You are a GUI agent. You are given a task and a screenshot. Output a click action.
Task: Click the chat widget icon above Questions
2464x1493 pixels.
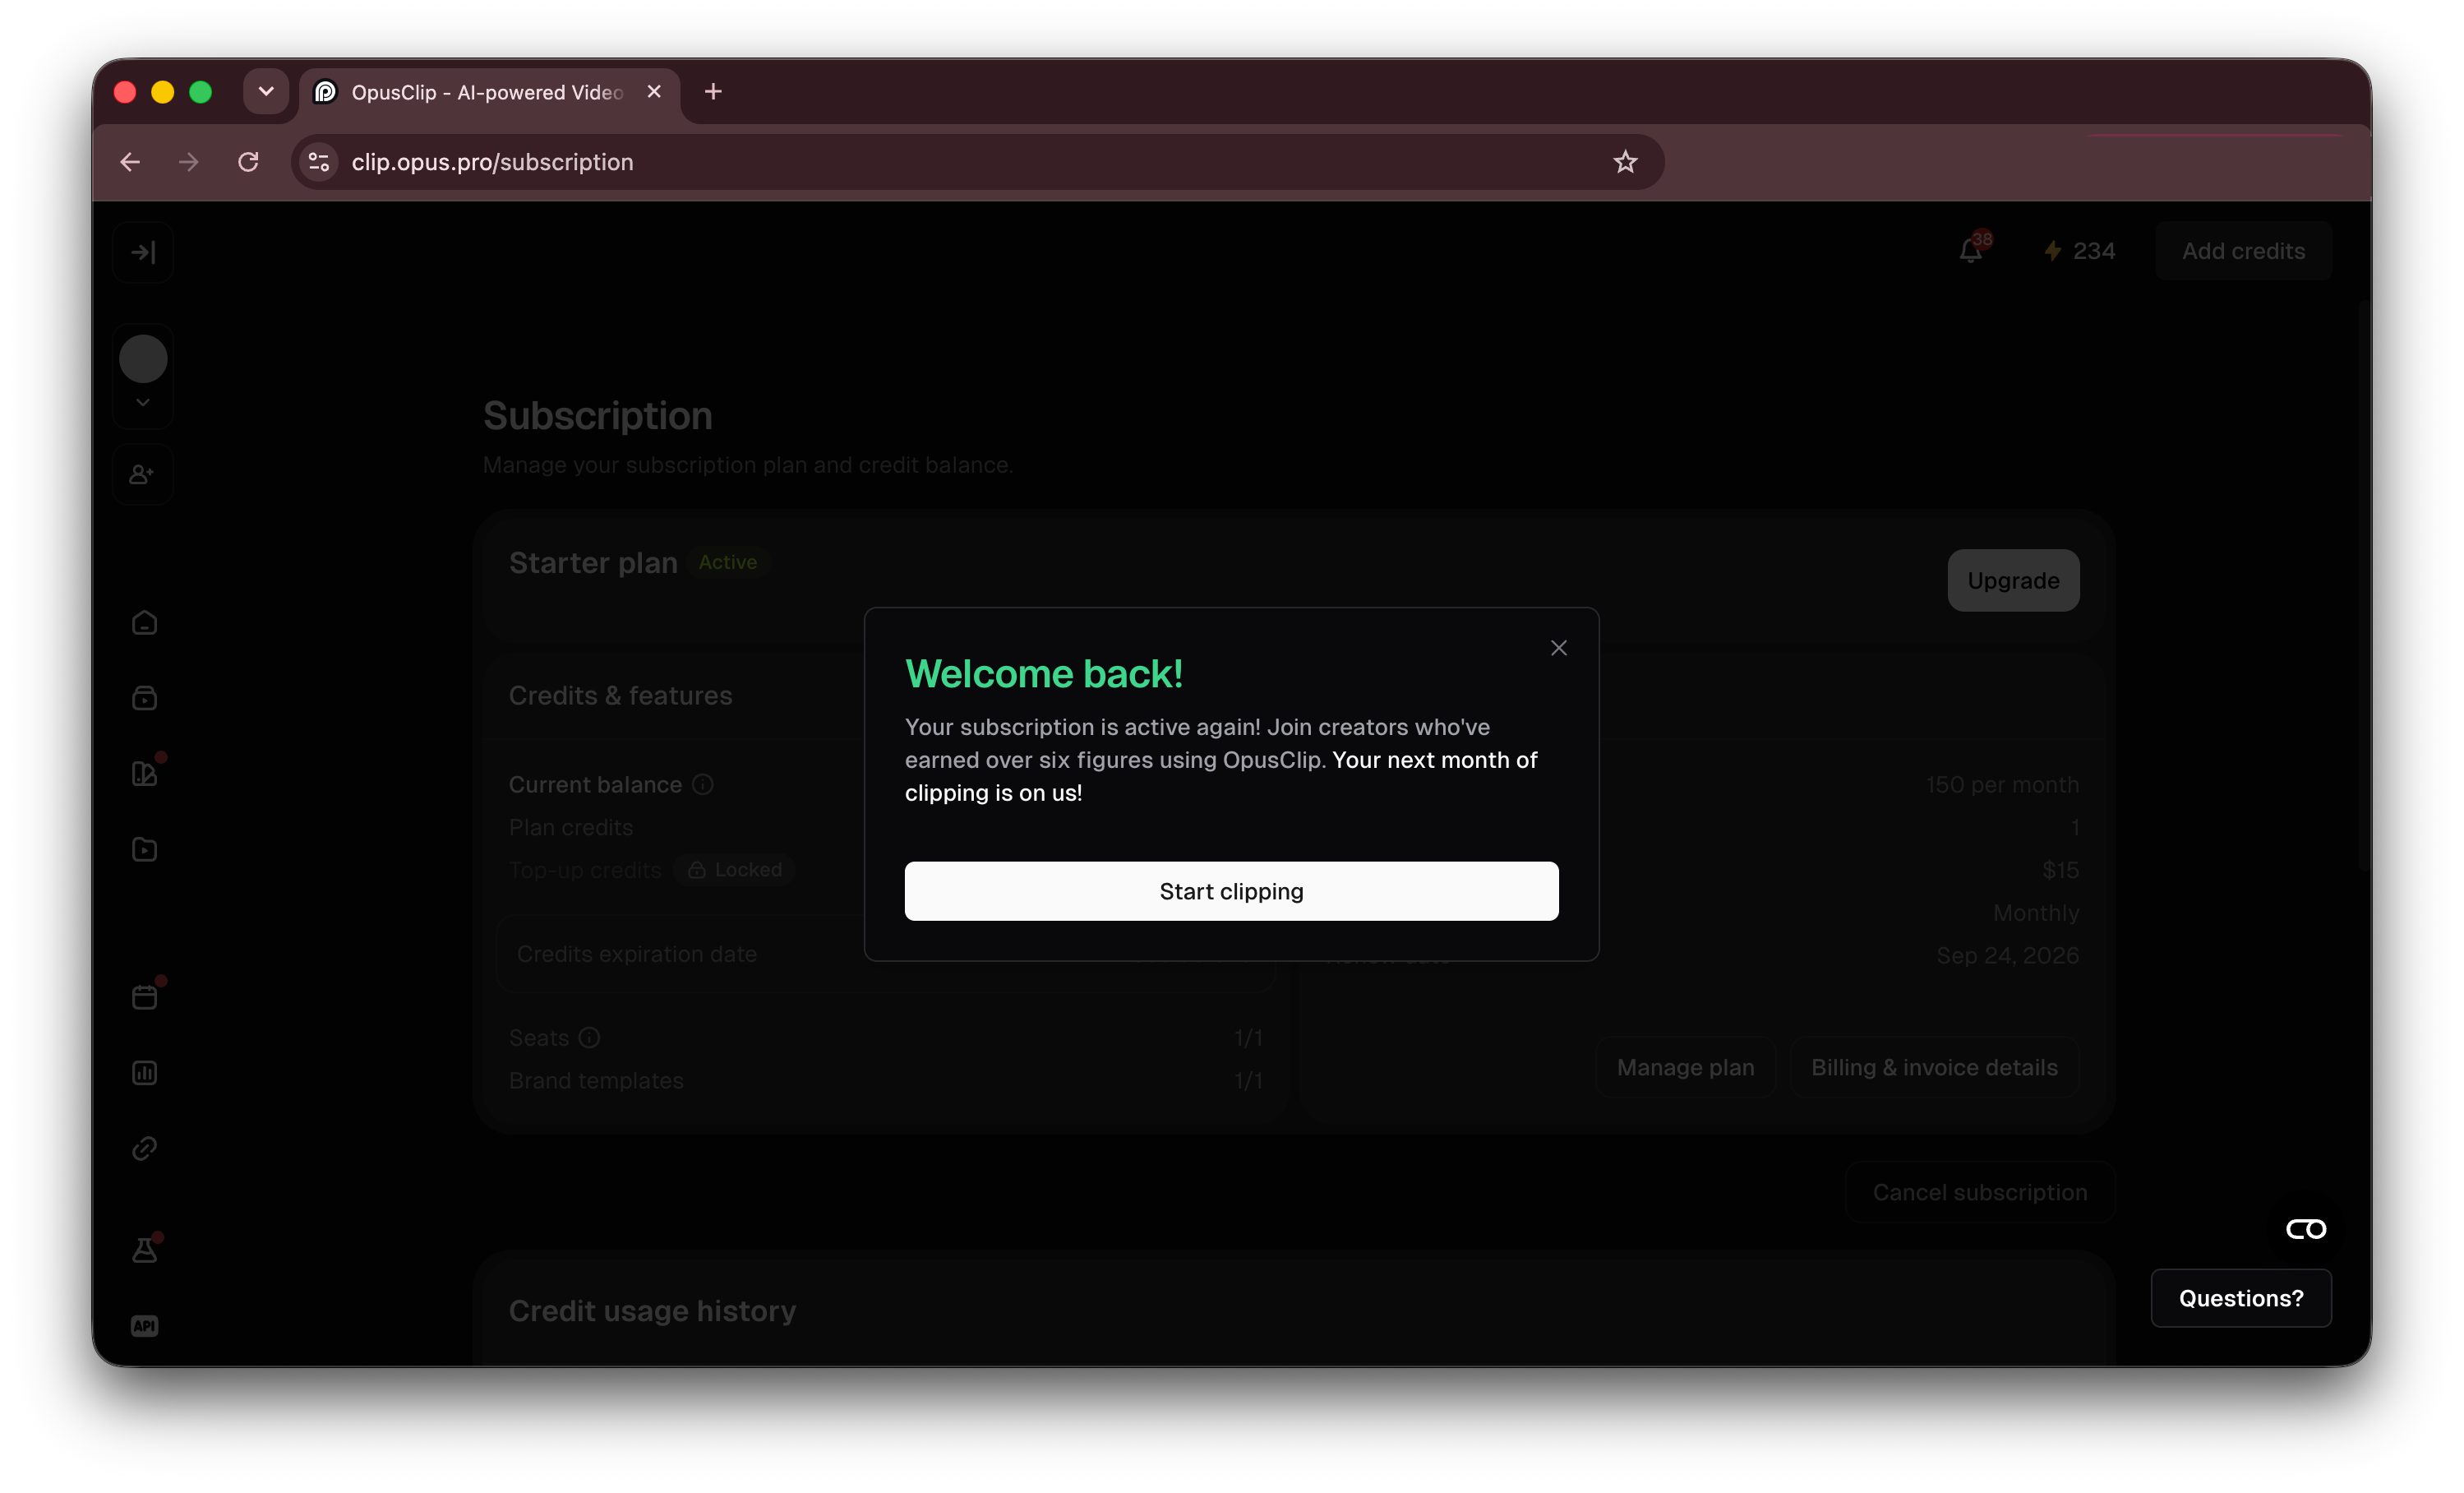coord(2305,1229)
